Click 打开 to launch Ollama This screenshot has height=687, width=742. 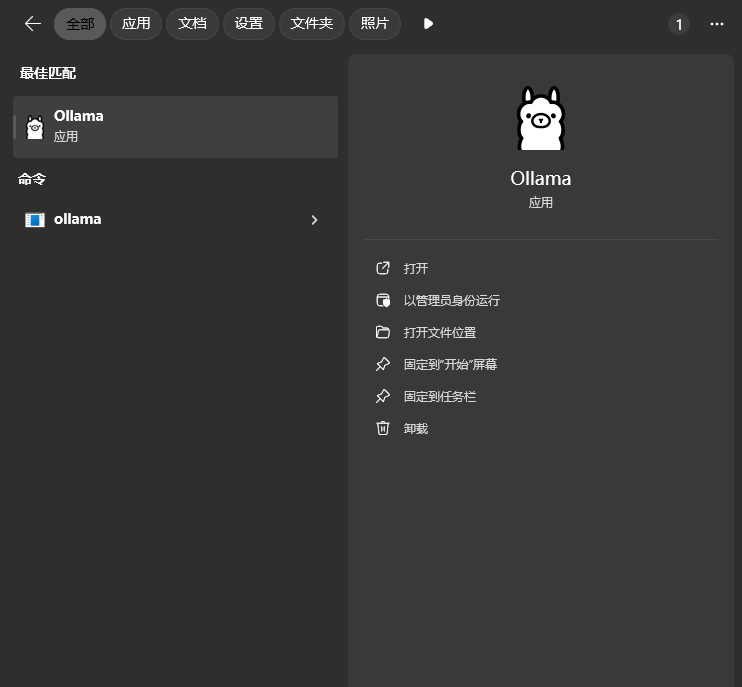click(415, 269)
